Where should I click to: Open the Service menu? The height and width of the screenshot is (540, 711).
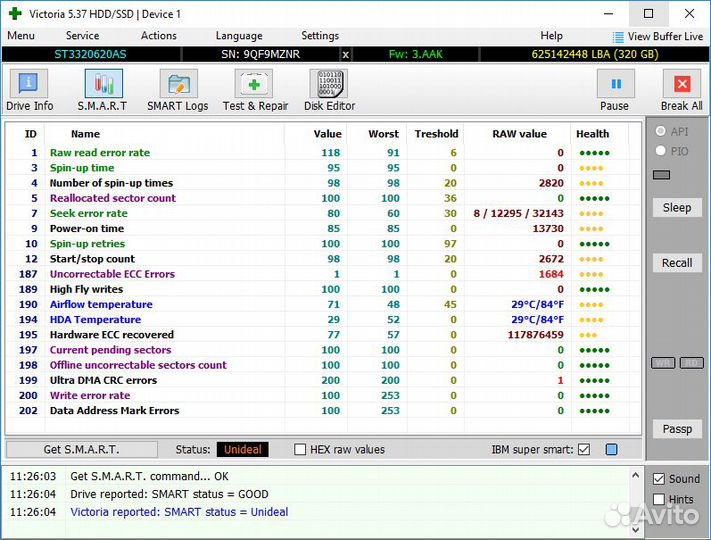point(82,36)
